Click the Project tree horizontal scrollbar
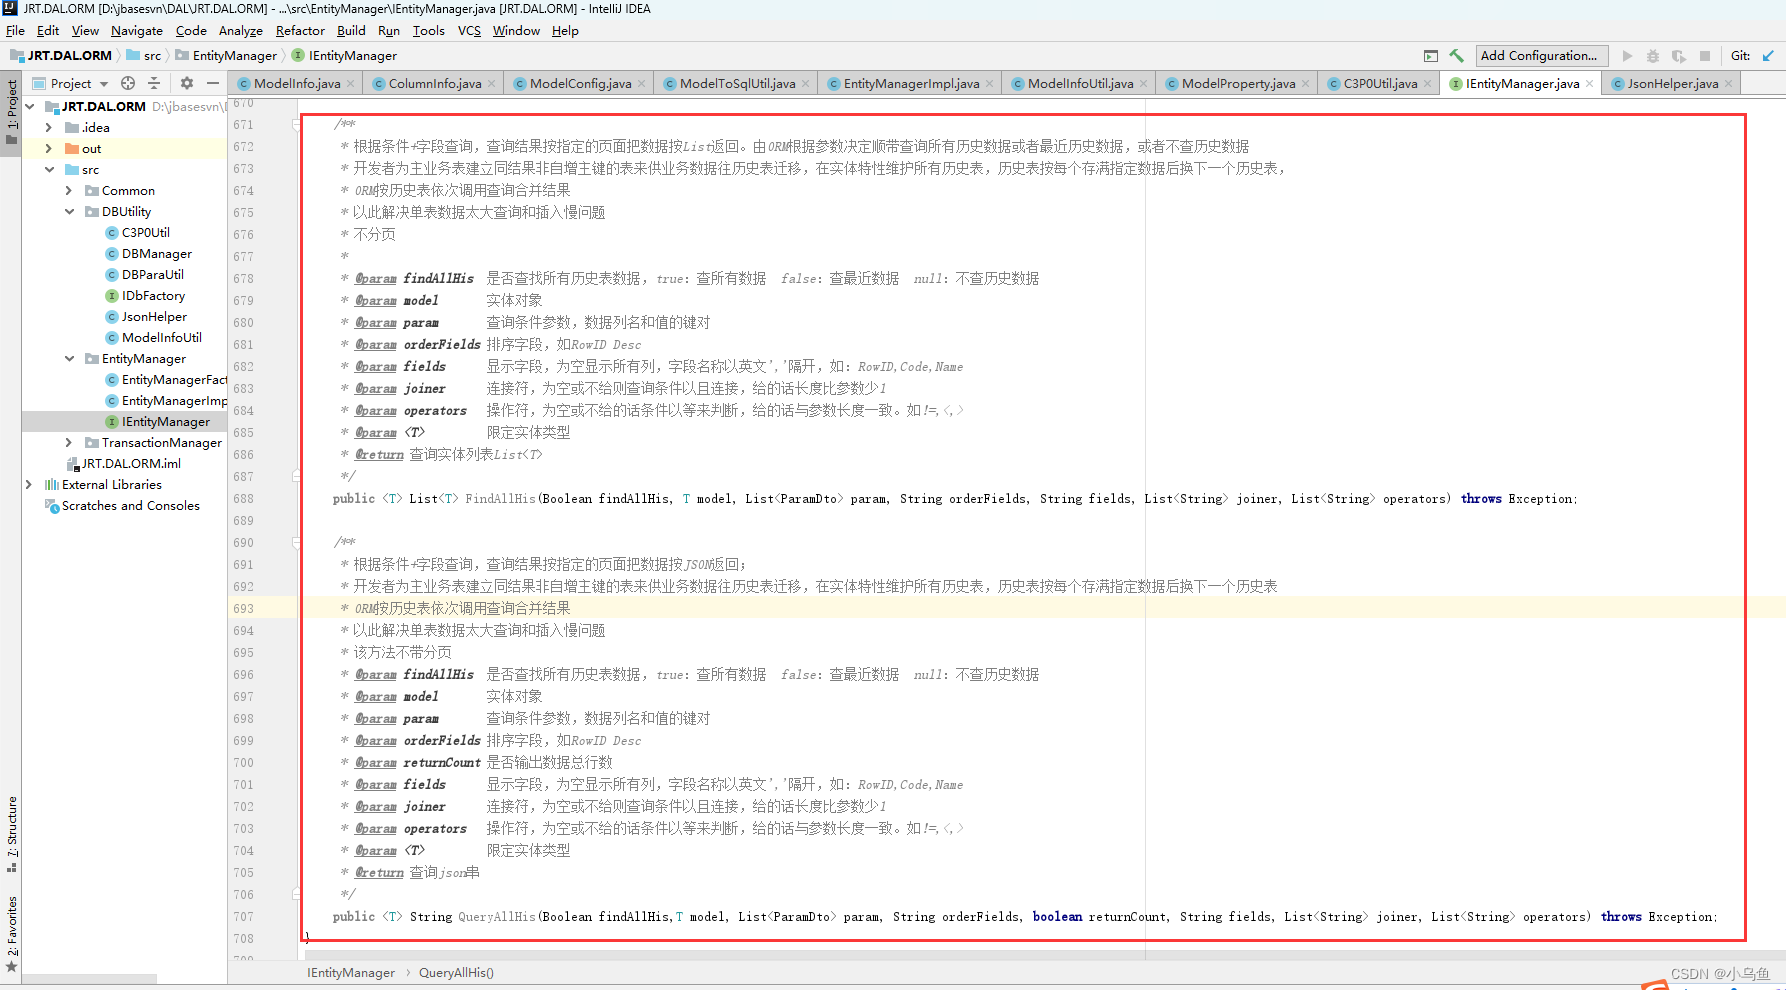Screen dimensions: 1786x990 (90, 978)
